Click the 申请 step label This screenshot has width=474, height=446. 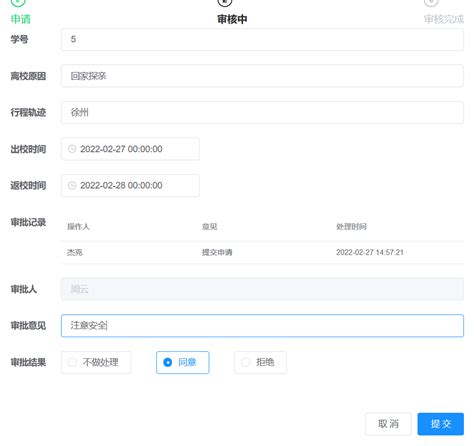tap(20, 19)
